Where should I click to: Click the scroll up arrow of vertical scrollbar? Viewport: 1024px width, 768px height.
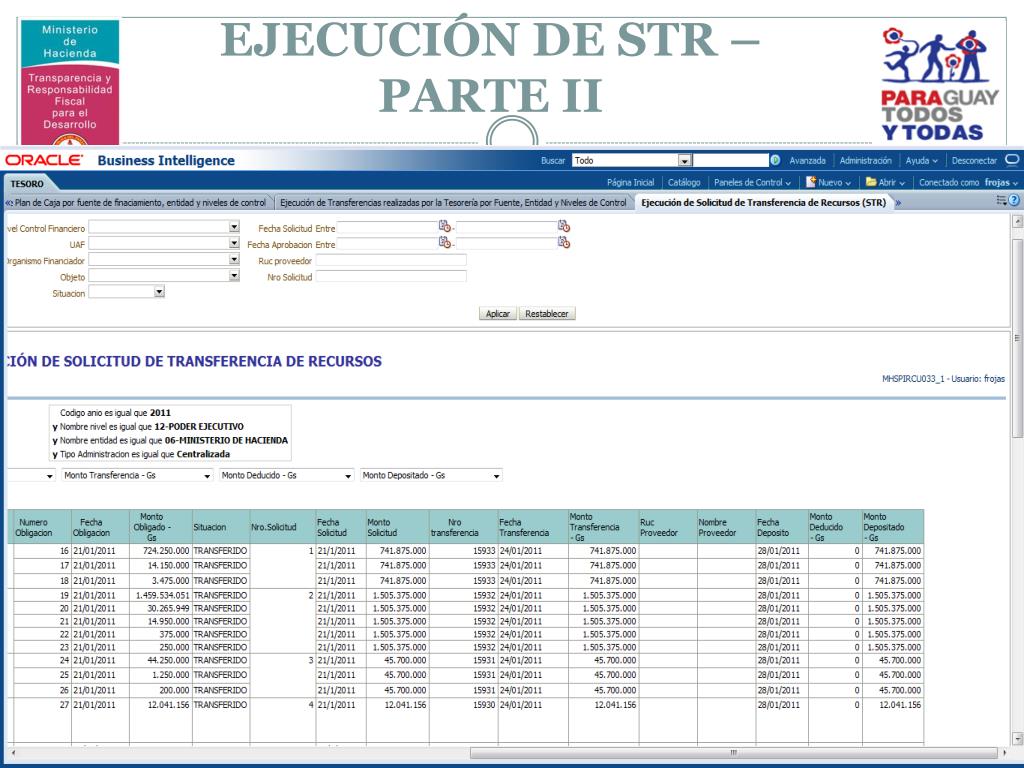(1016, 222)
